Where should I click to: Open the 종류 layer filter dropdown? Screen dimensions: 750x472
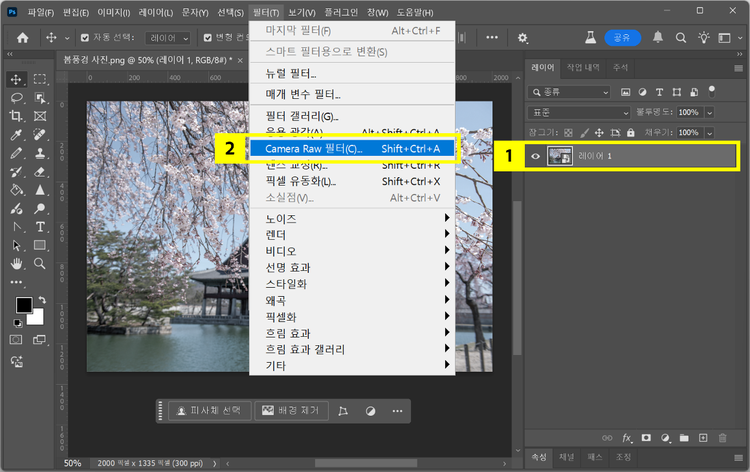click(569, 92)
